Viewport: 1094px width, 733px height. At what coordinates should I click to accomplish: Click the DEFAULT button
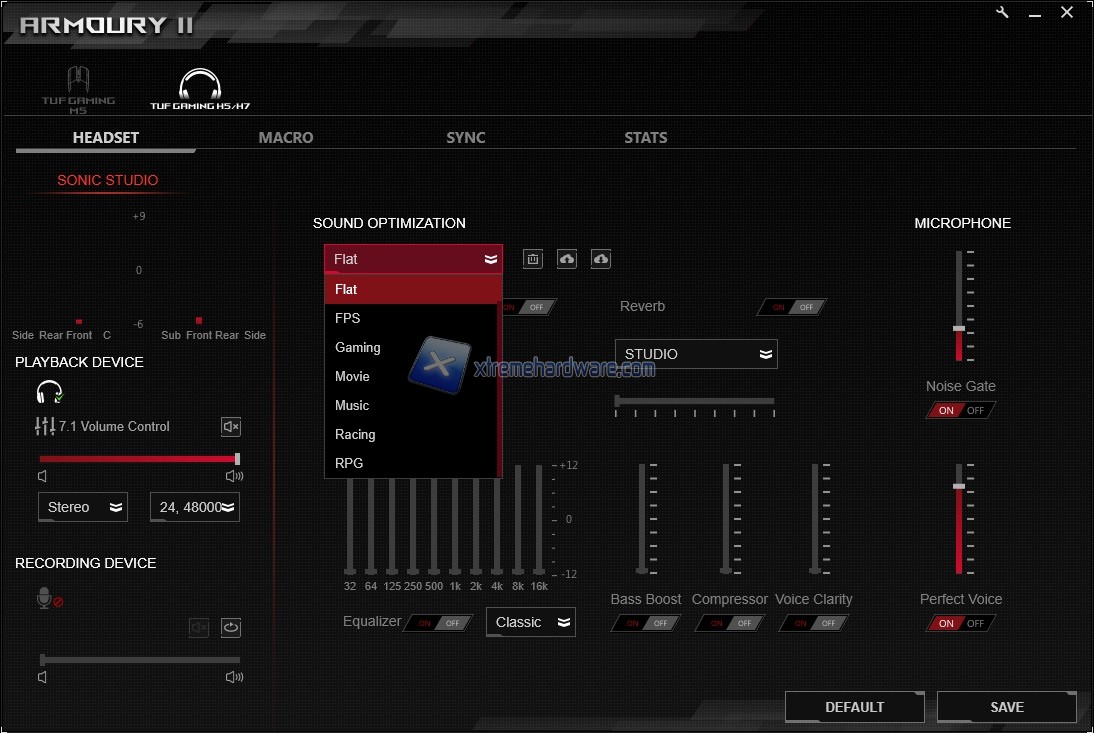tap(854, 707)
